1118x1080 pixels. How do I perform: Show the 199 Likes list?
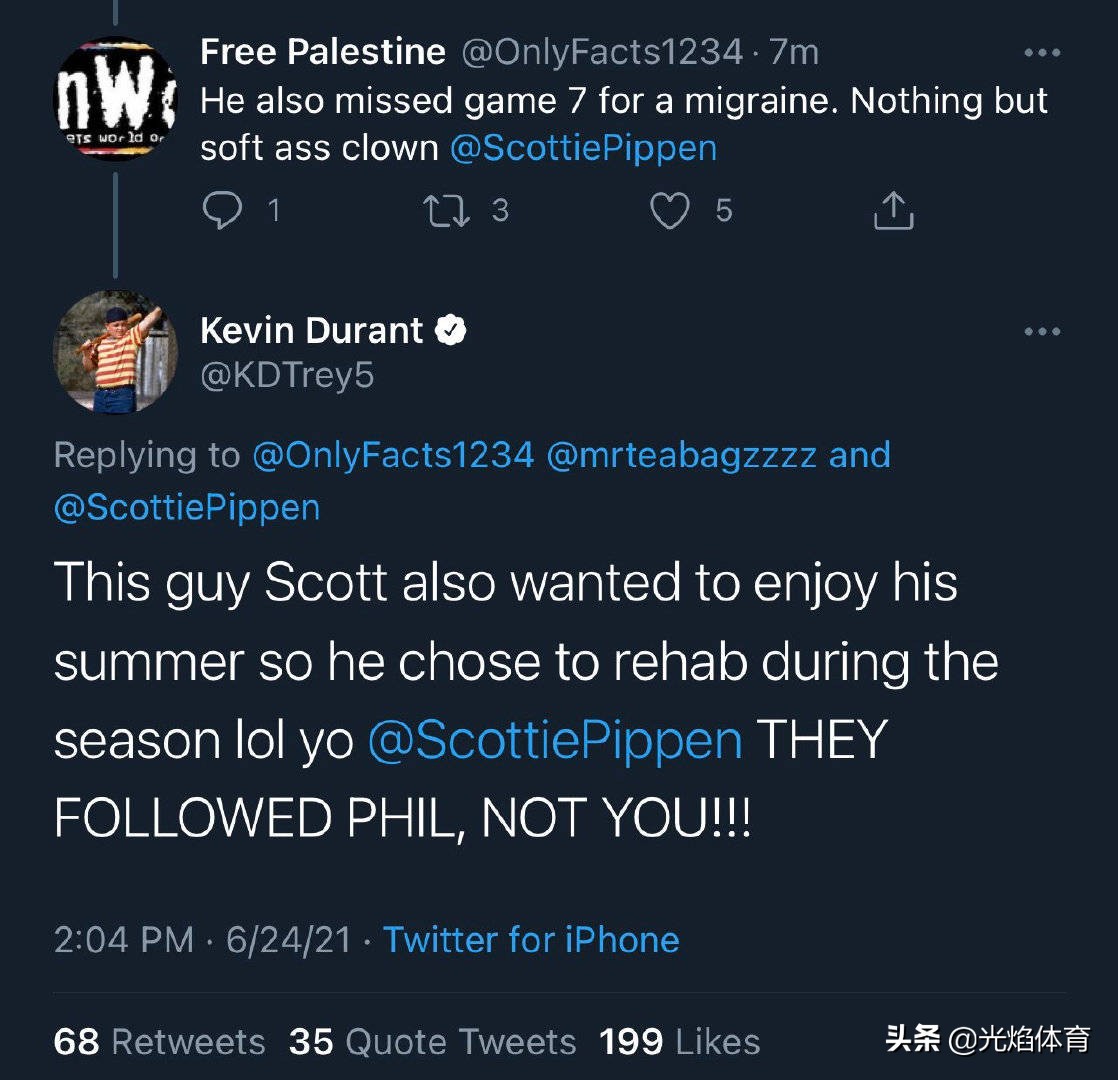[x=679, y=1042]
